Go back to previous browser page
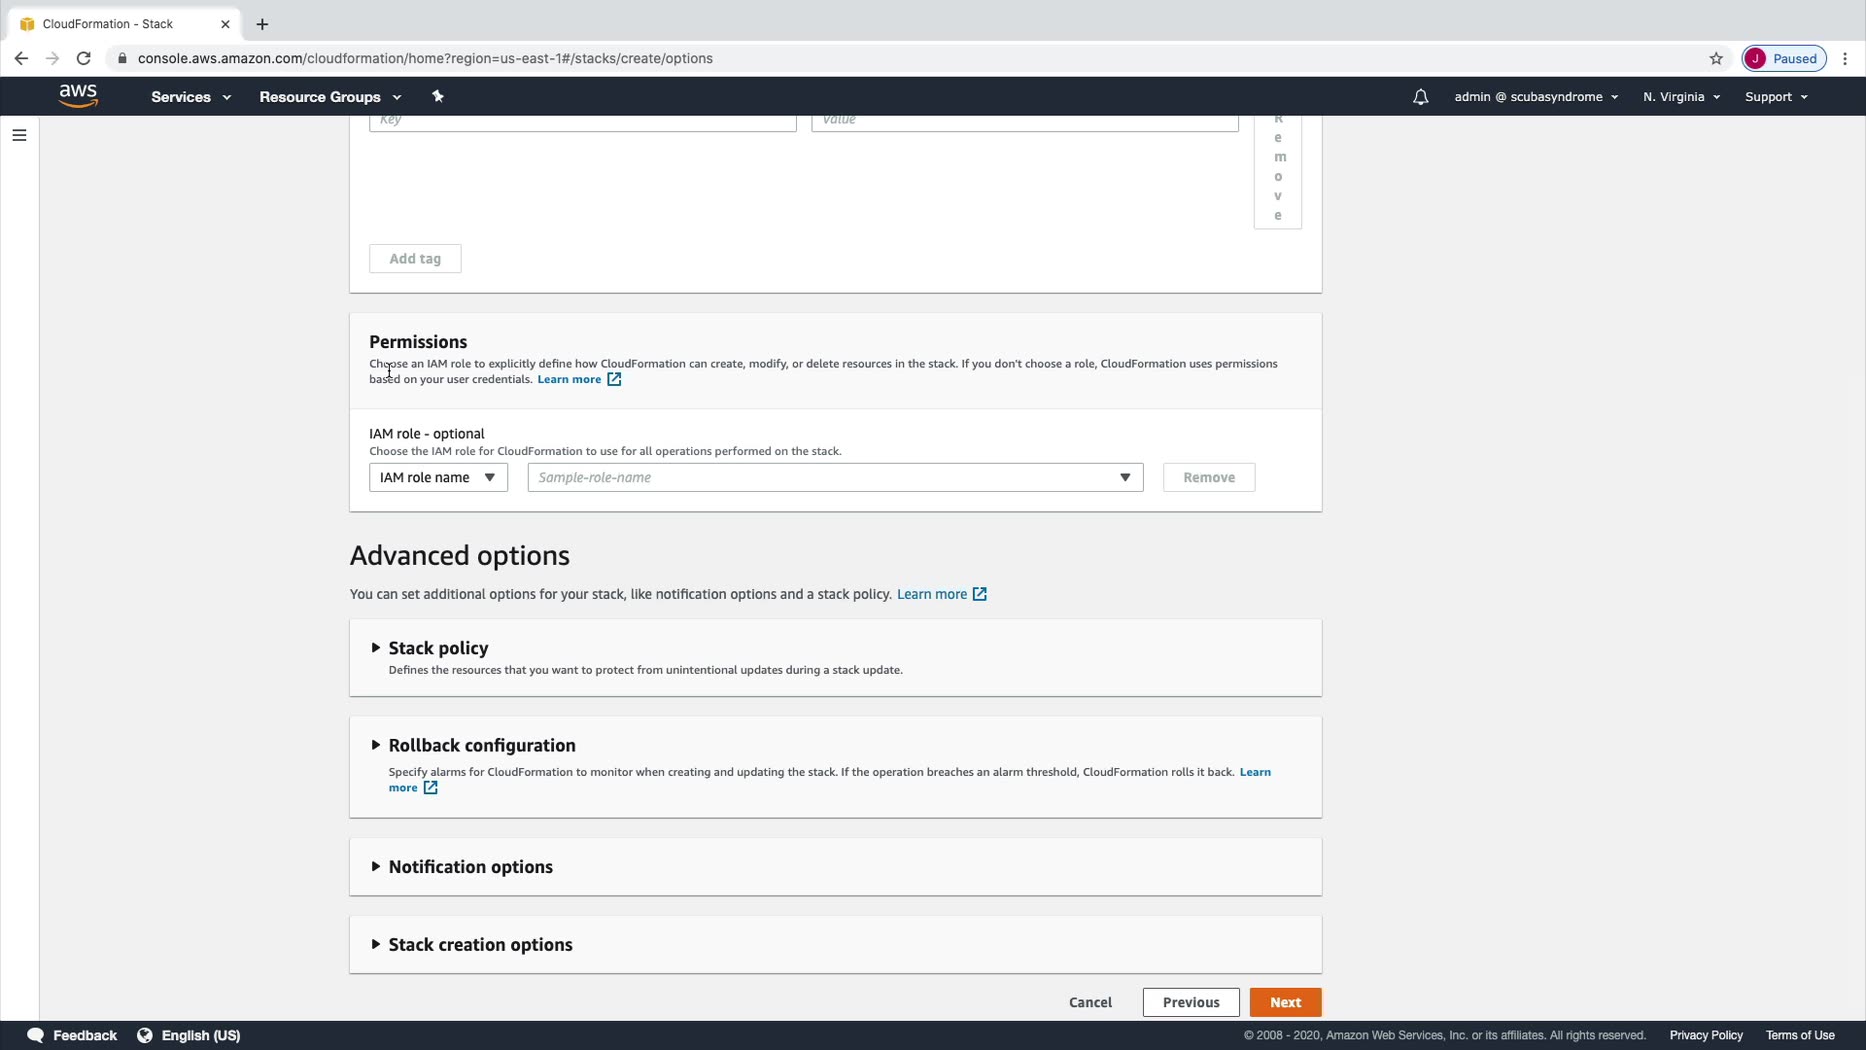Image resolution: width=1866 pixels, height=1050 pixels. (21, 58)
